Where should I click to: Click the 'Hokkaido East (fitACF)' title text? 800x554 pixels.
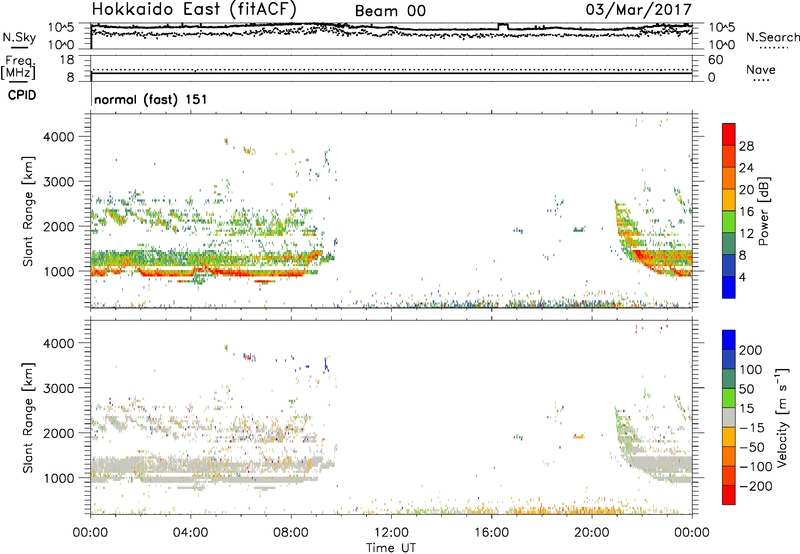click(x=193, y=9)
